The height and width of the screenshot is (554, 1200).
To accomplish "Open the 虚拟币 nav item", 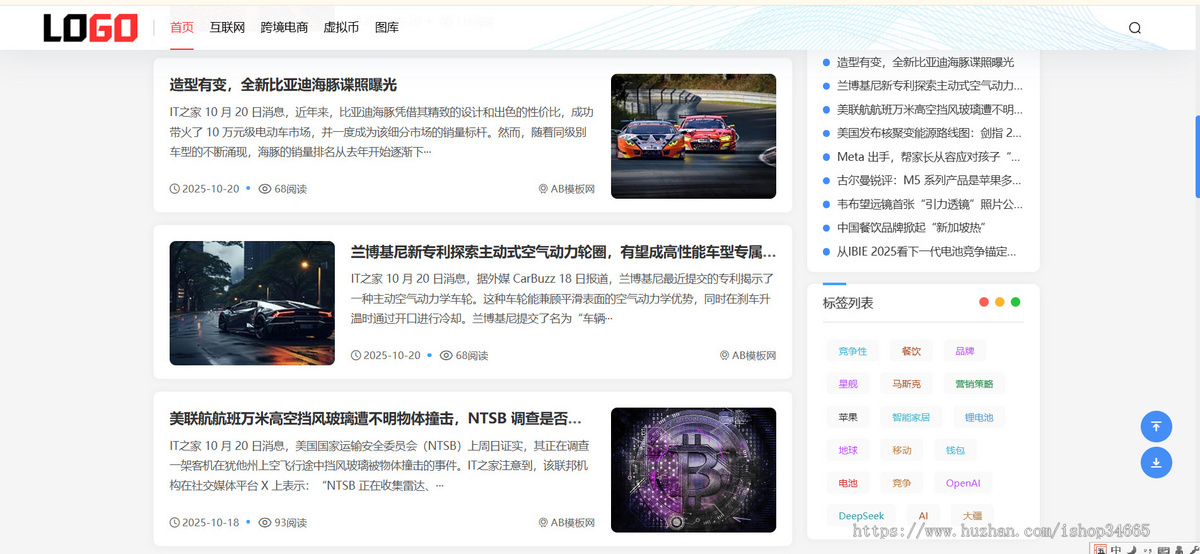I will click(x=341, y=28).
